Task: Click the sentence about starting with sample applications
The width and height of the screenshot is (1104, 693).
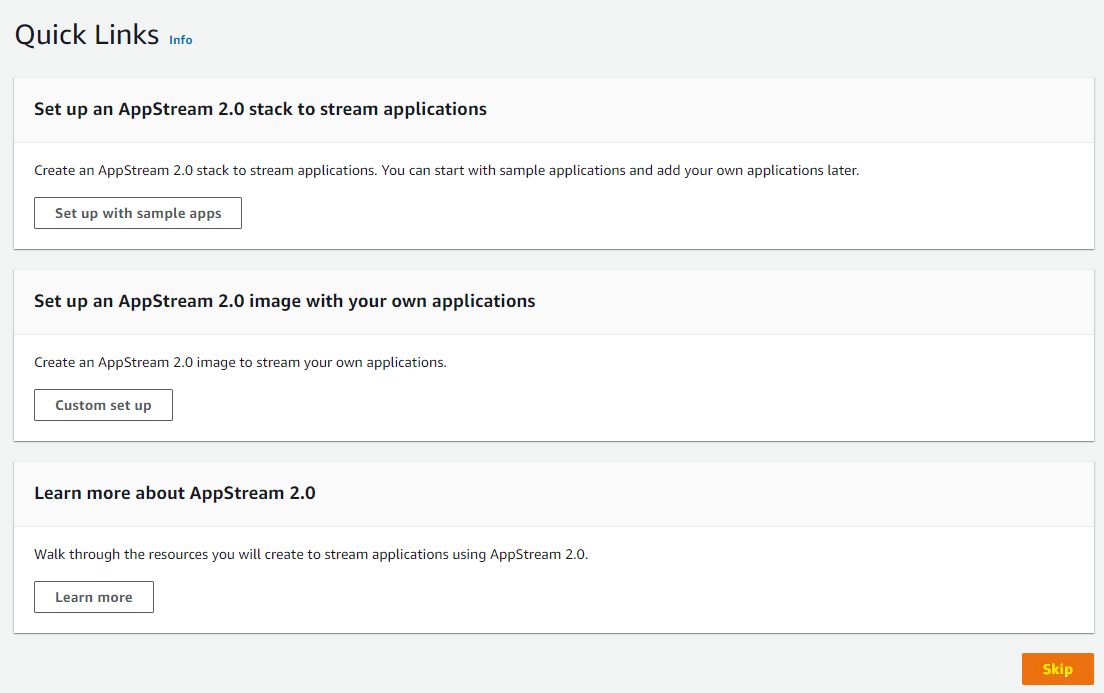Action: [x=618, y=170]
